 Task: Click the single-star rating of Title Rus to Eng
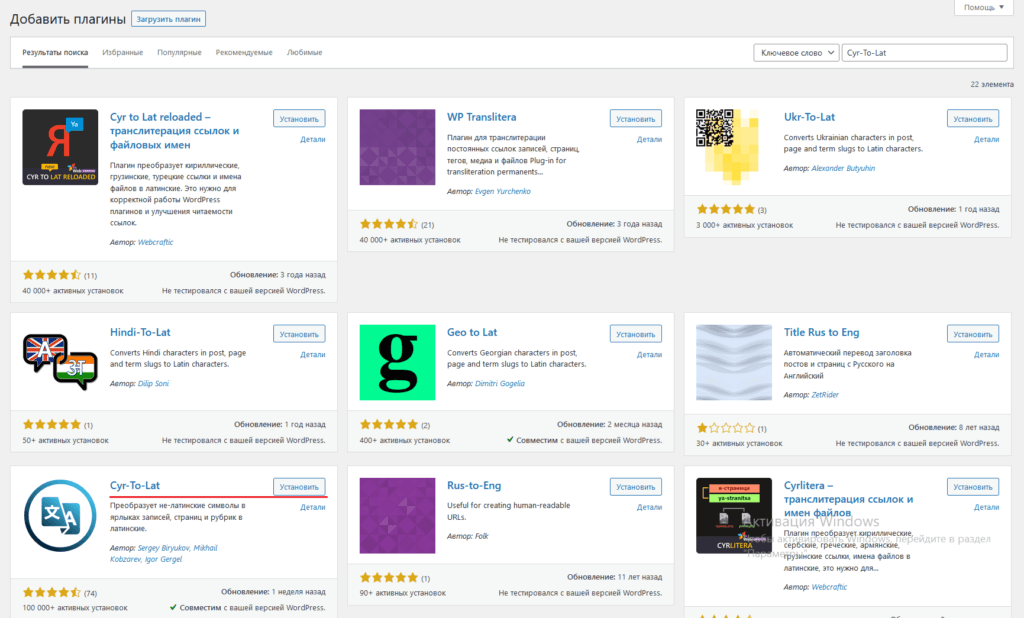pos(726,428)
